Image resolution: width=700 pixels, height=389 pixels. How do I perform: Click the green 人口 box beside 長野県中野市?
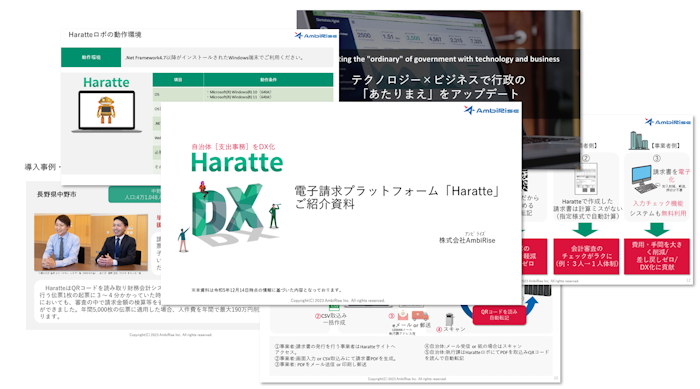coord(135,194)
